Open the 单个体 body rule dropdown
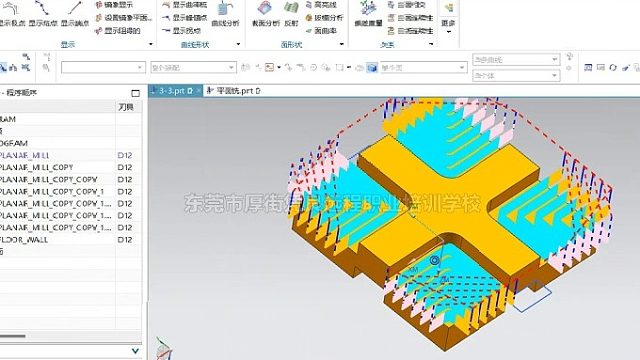Image resolution: width=640 pixels, height=360 pixels. tap(516, 76)
